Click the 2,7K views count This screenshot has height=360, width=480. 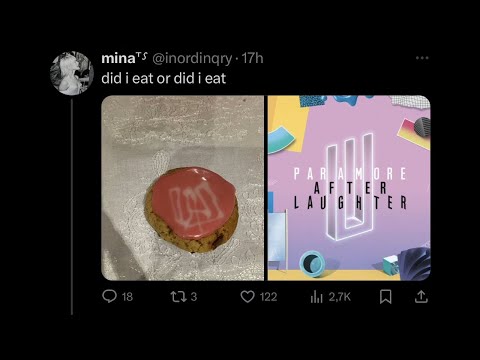point(340,297)
